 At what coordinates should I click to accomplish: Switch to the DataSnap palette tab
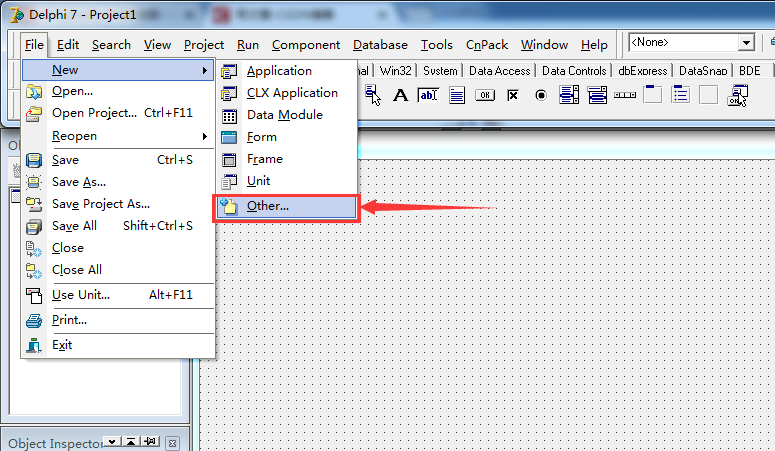703,71
